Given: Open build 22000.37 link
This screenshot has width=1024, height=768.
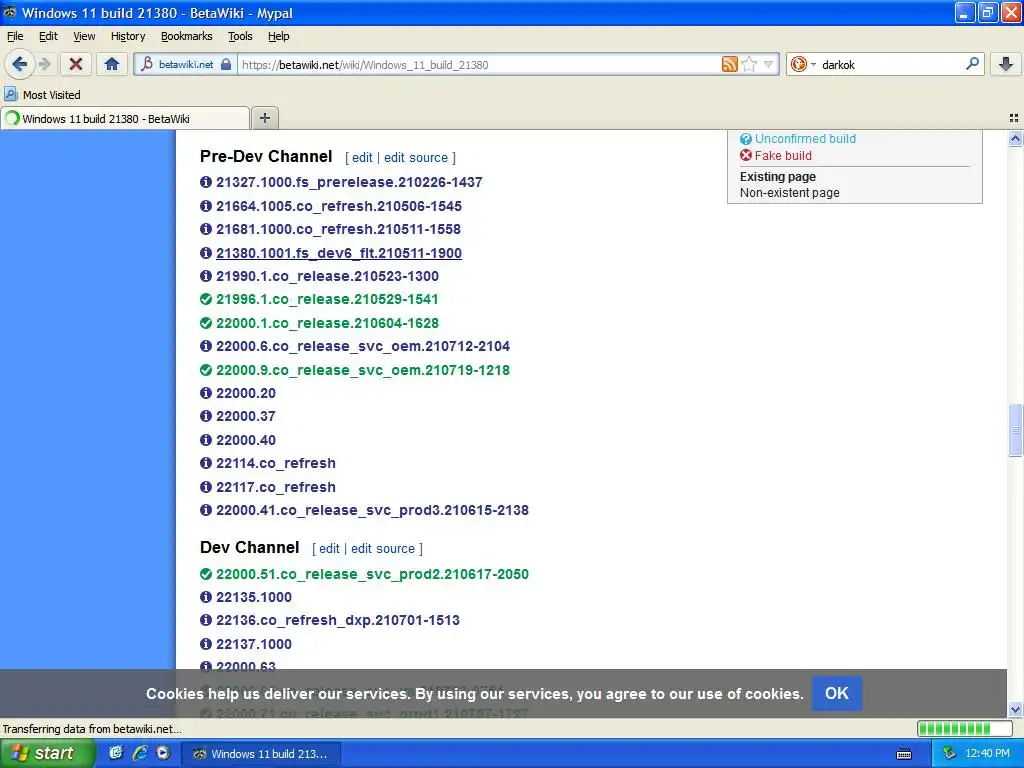Looking at the screenshot, I should [246, 416].
